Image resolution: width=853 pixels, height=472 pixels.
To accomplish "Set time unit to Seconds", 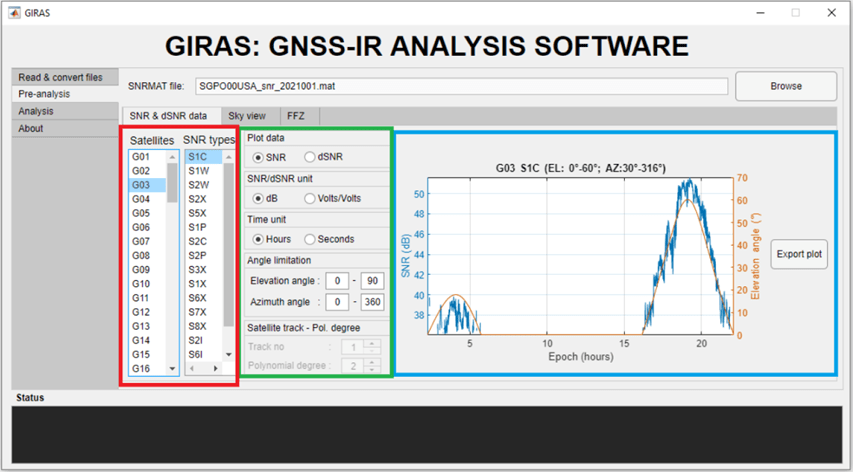I will click(x=309, y=239).
